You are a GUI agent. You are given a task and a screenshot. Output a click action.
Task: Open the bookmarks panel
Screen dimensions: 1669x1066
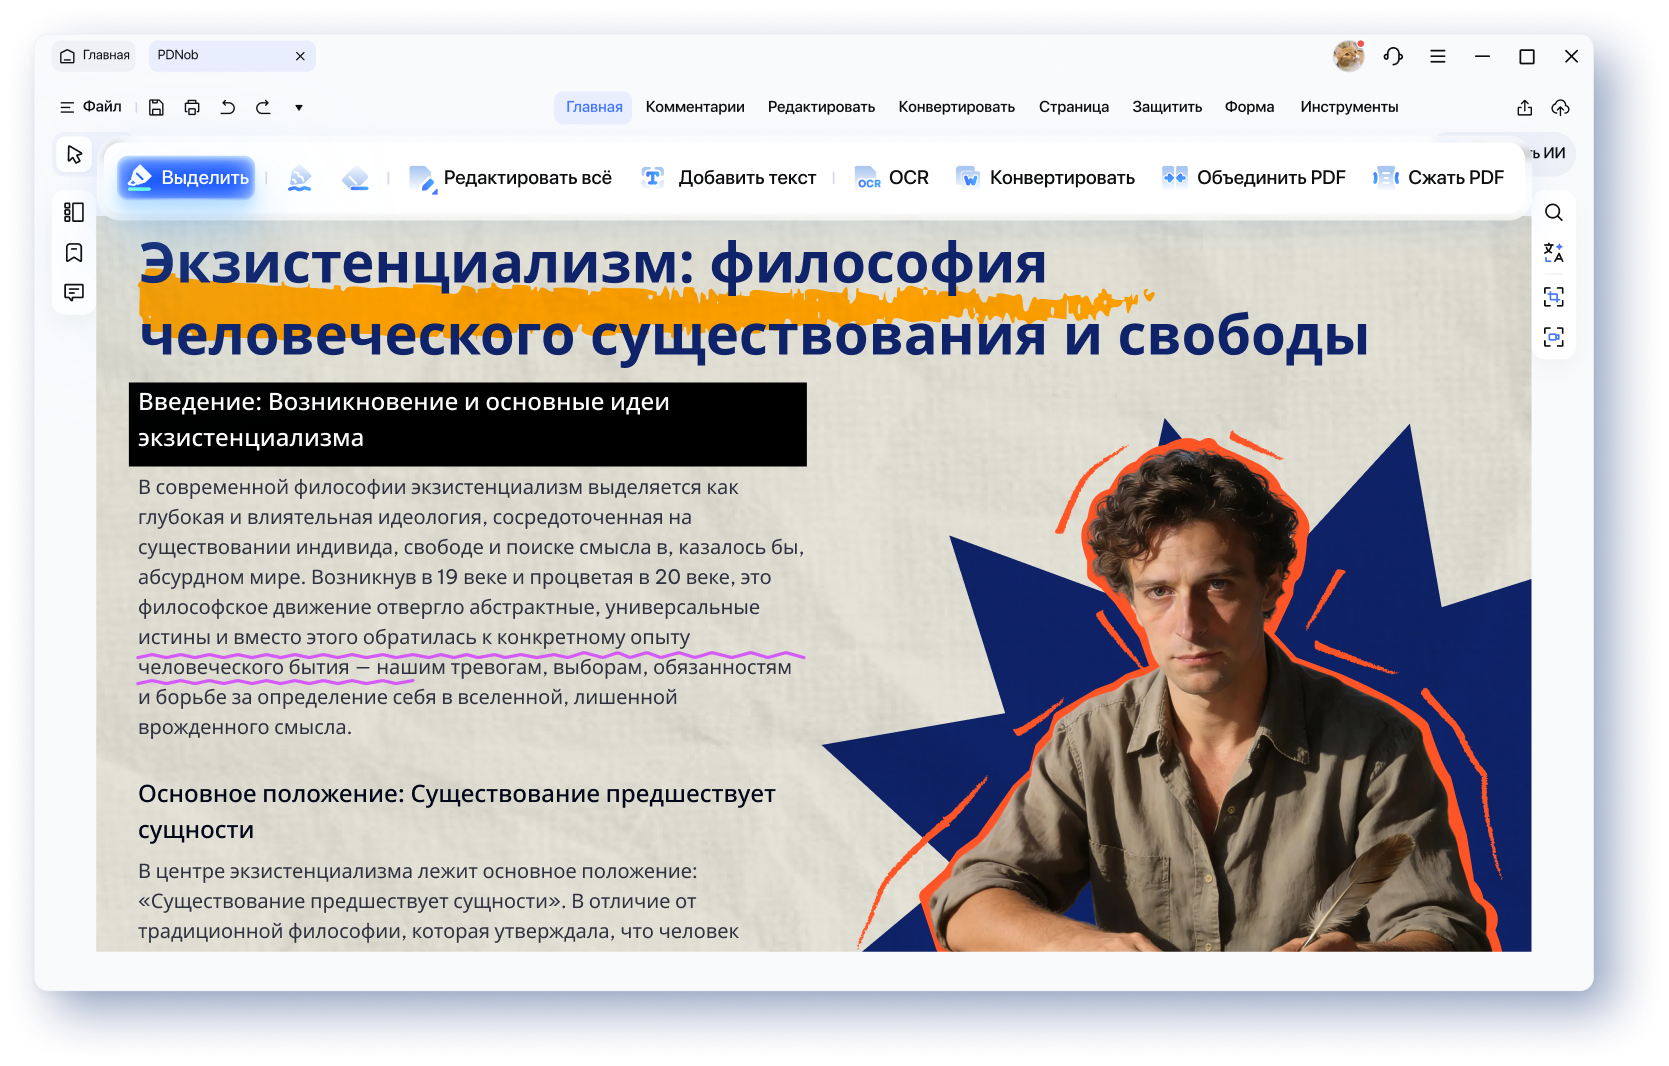click(74, 252)
